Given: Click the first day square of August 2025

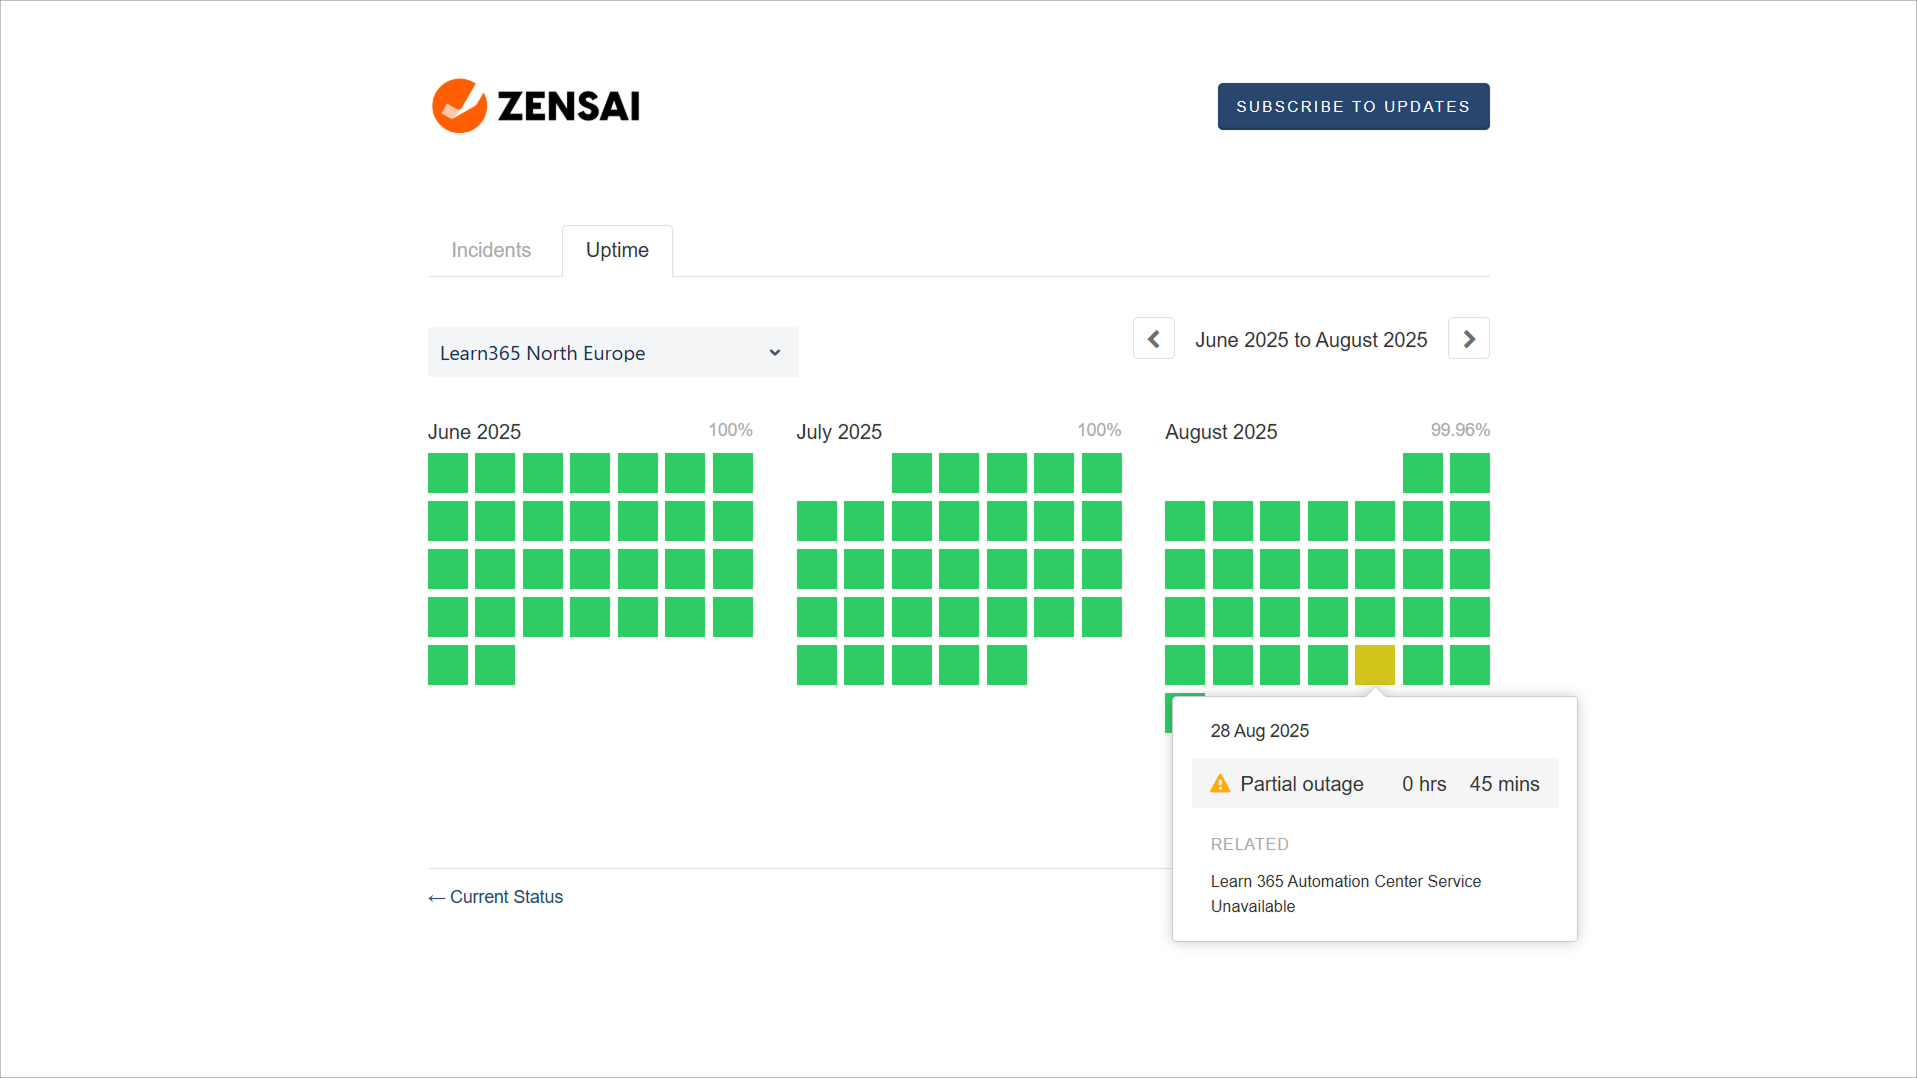Looking at the screenshot, I should 1422,473.
